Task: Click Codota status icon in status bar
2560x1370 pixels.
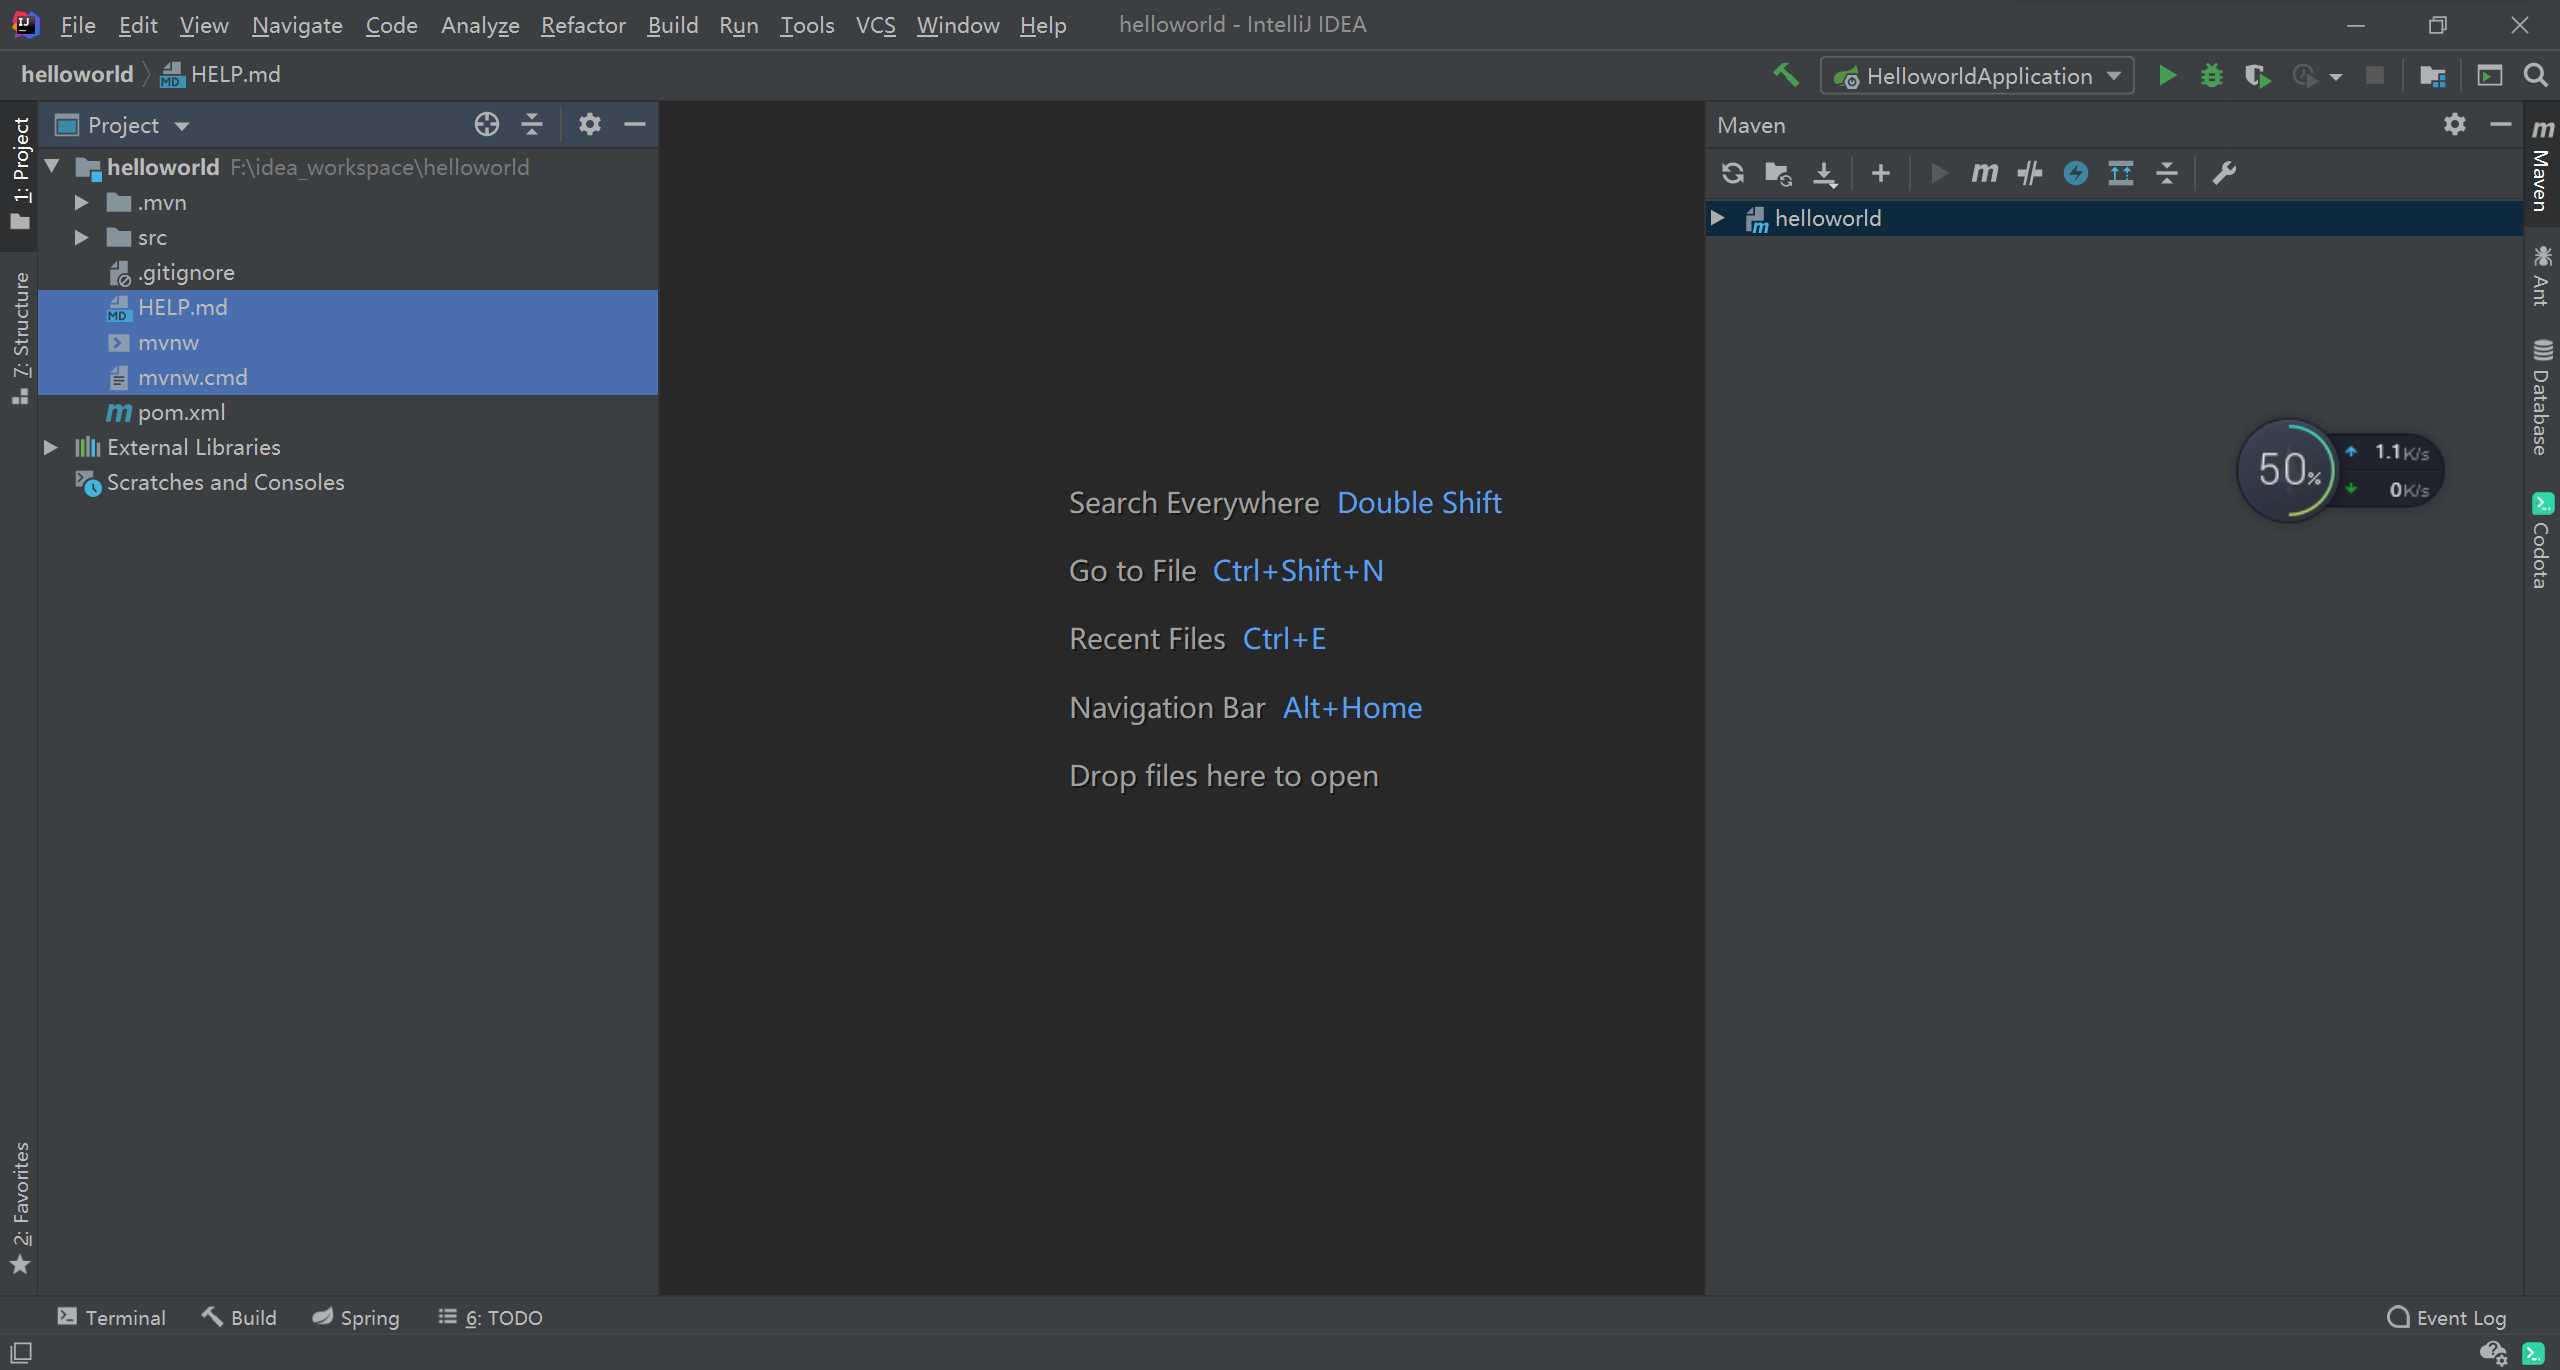Action: click(x=2533, y=1353)
